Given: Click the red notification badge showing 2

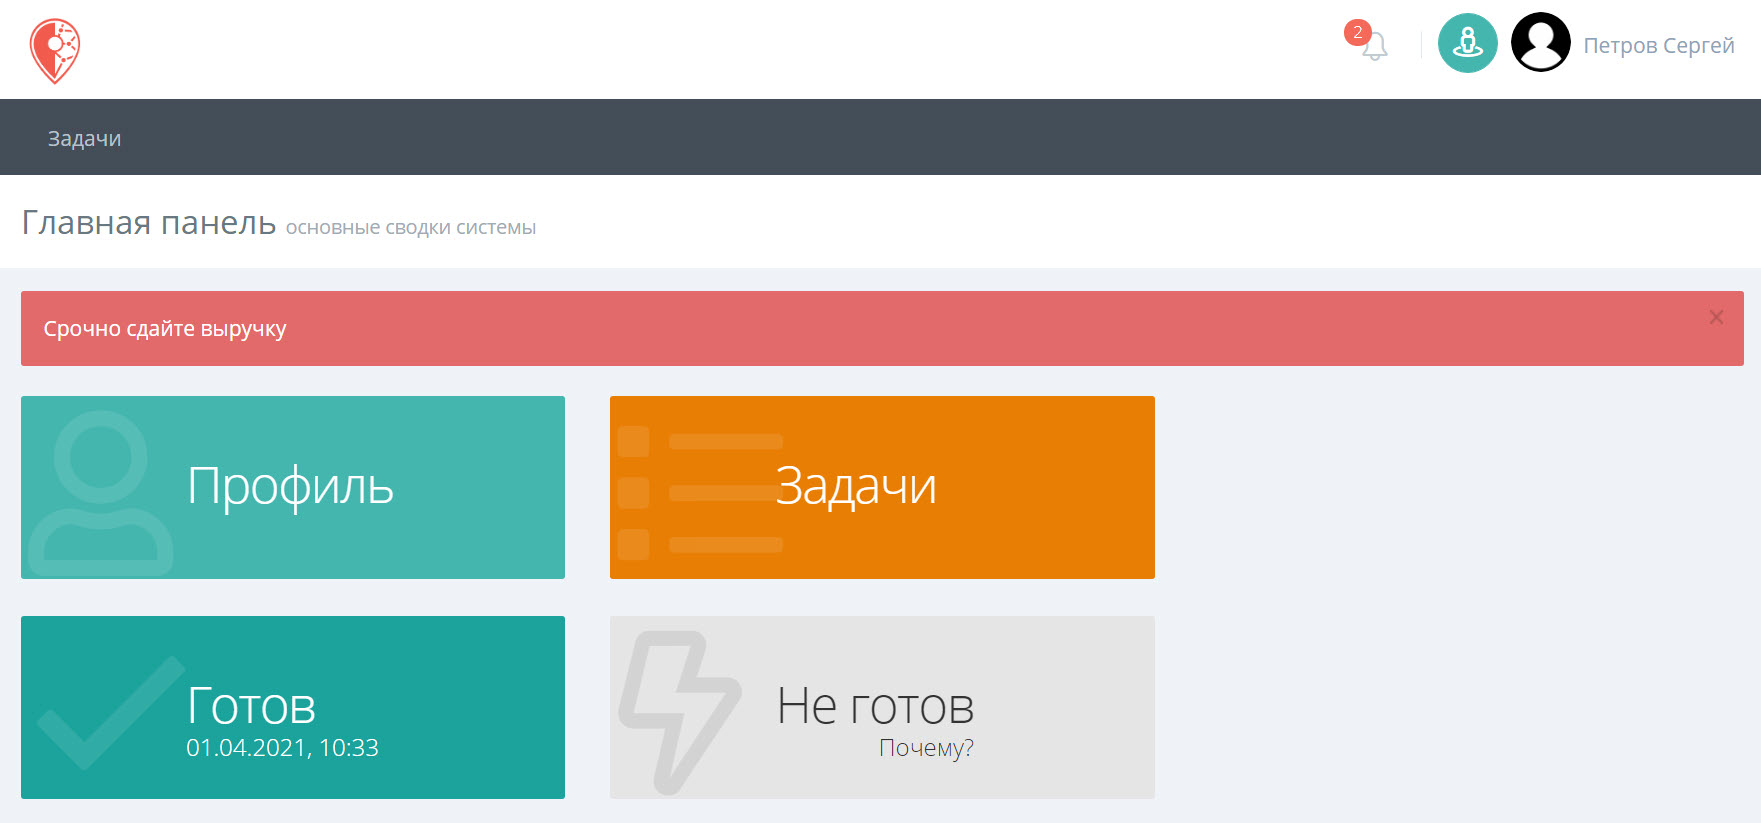Looking at the screenshot, I should pyautogui.click(x=1357, y=32).
